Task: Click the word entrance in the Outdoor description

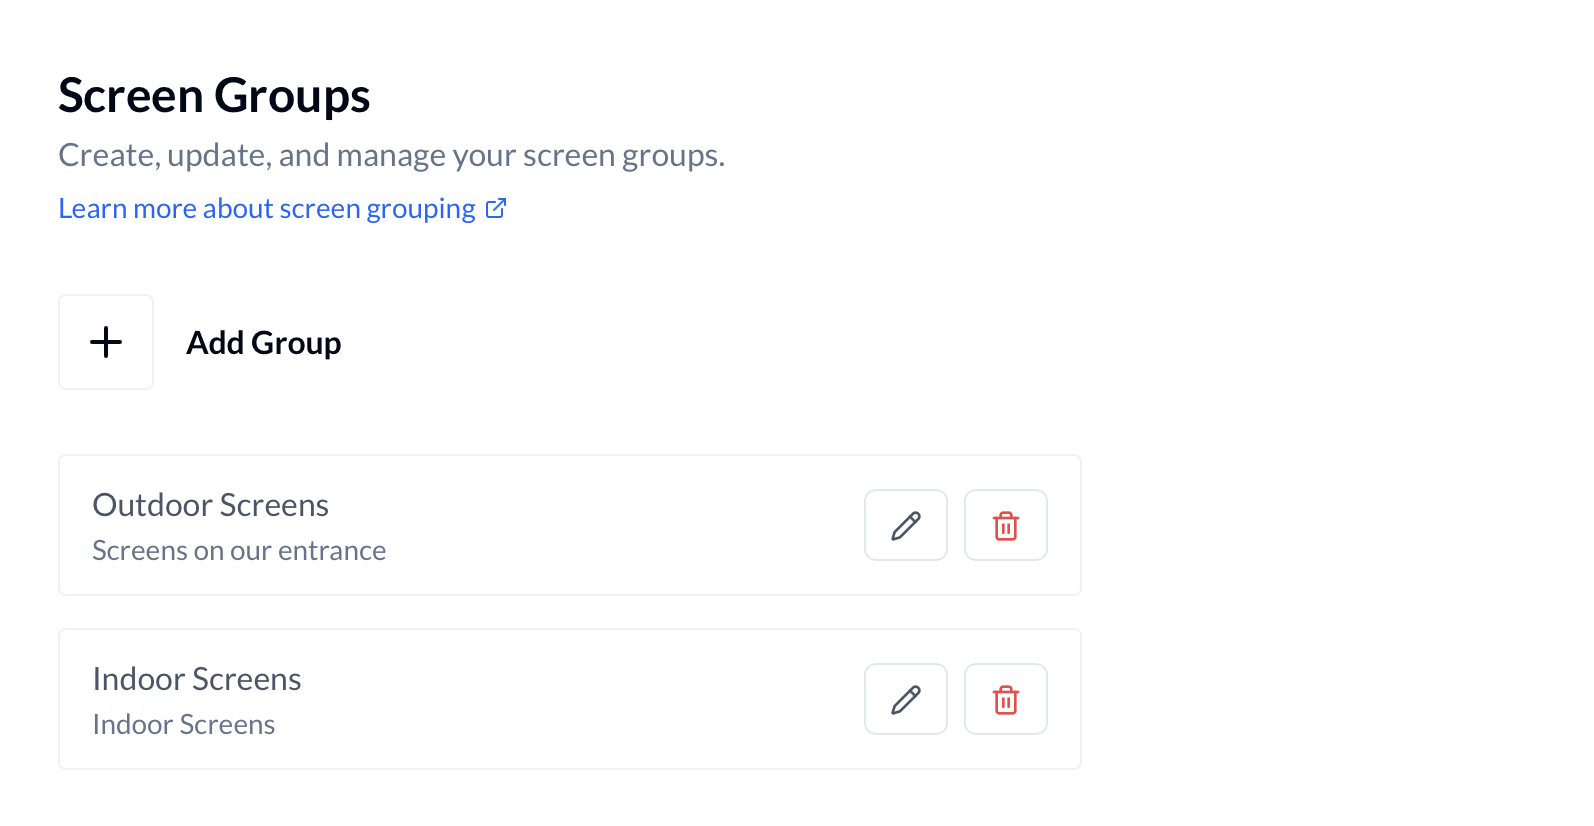Action: click(x=332, y=551)
